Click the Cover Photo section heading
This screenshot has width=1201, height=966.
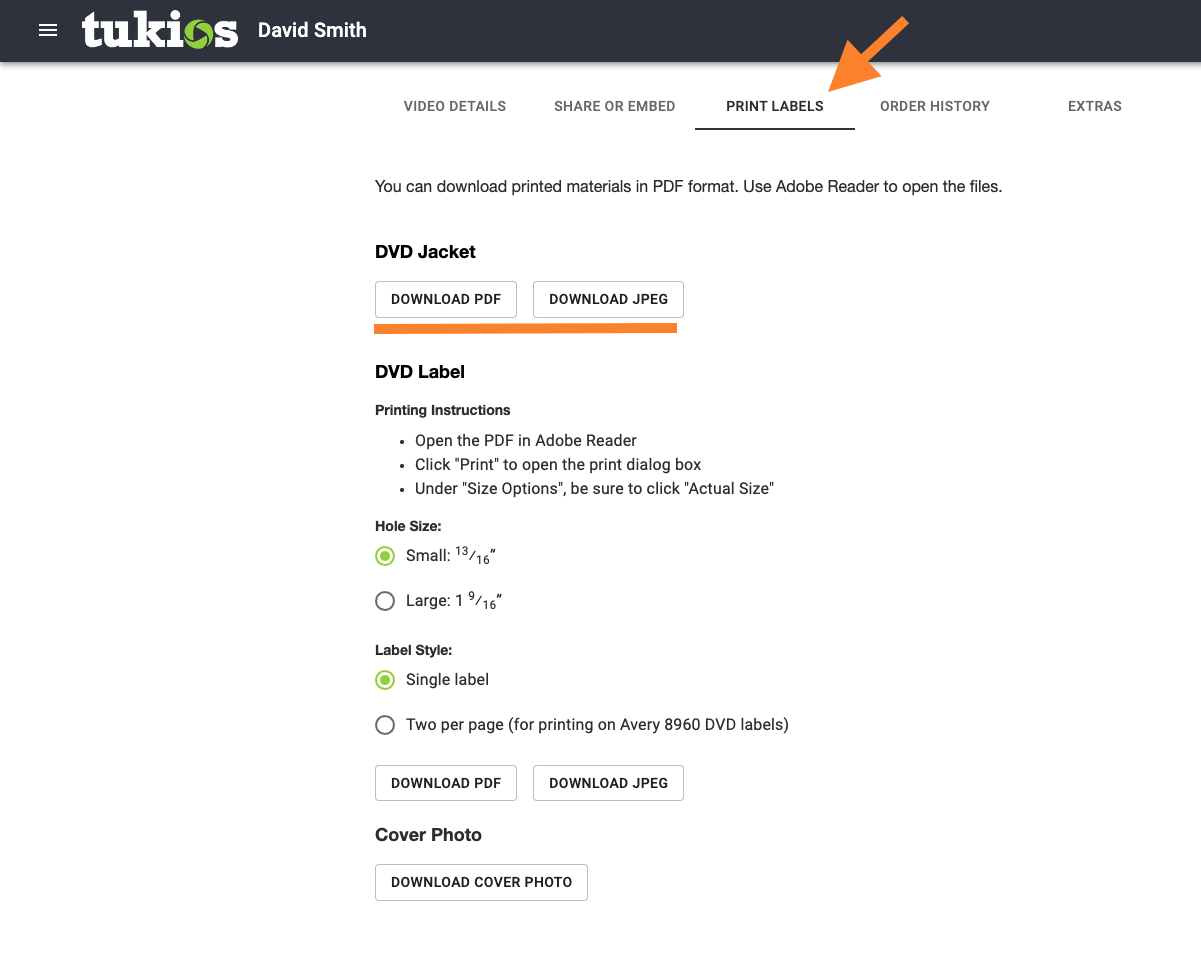[428, 835]
